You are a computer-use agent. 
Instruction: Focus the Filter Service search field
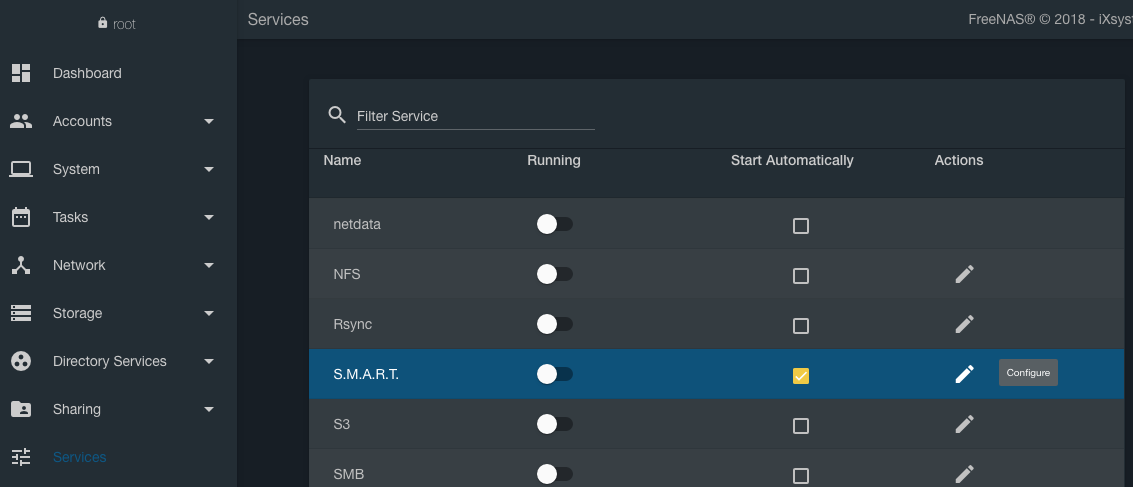click(475, 116)
